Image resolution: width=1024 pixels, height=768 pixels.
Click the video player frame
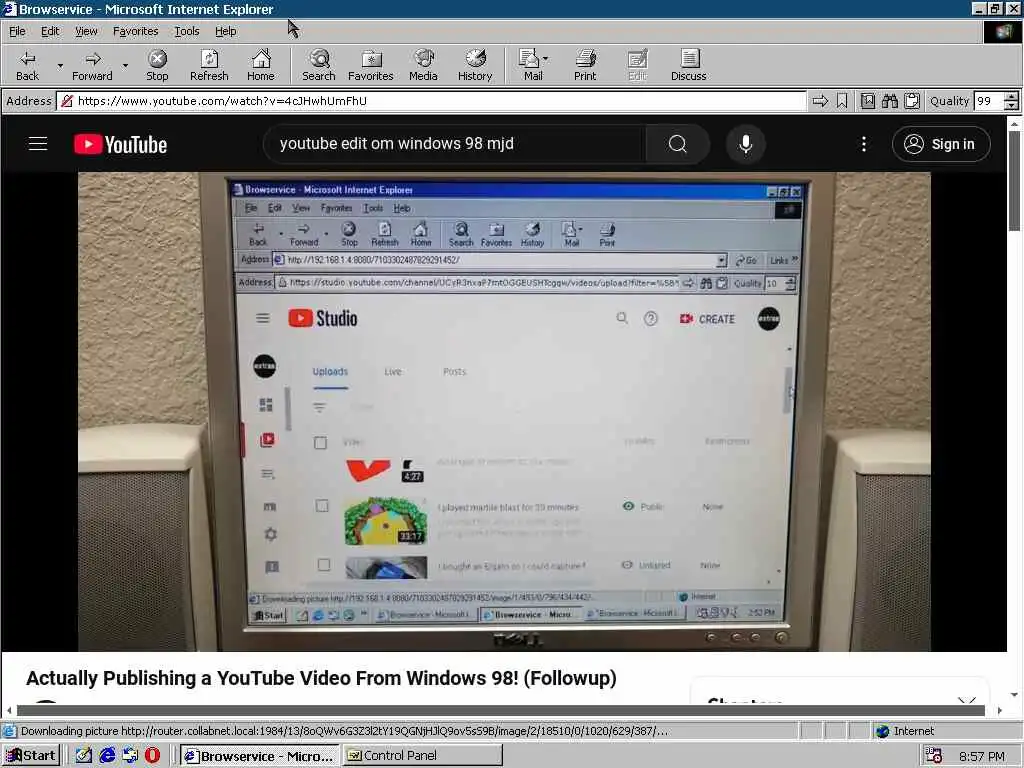pos(504,411)
